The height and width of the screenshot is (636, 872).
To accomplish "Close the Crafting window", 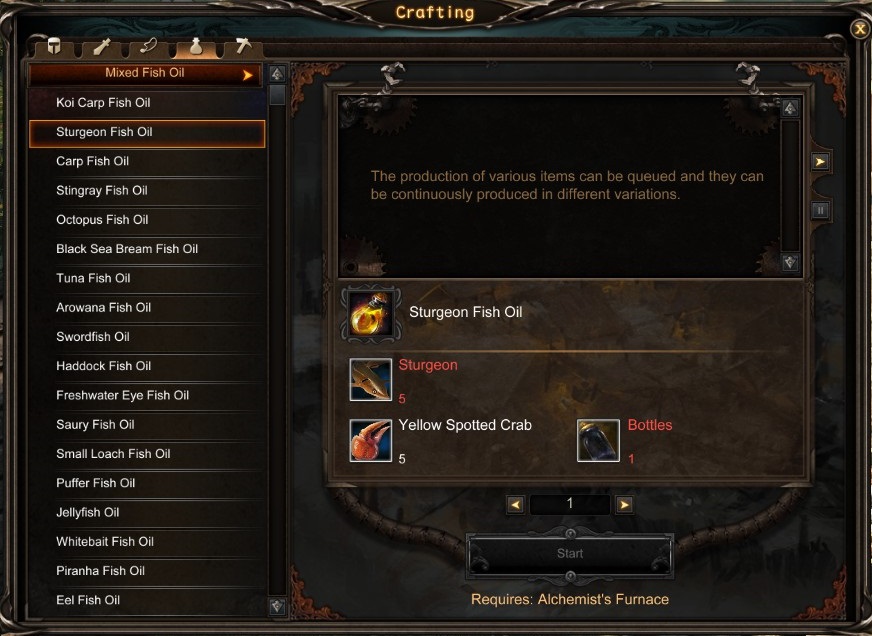I will pyautogui.click(x=859, y=29).
